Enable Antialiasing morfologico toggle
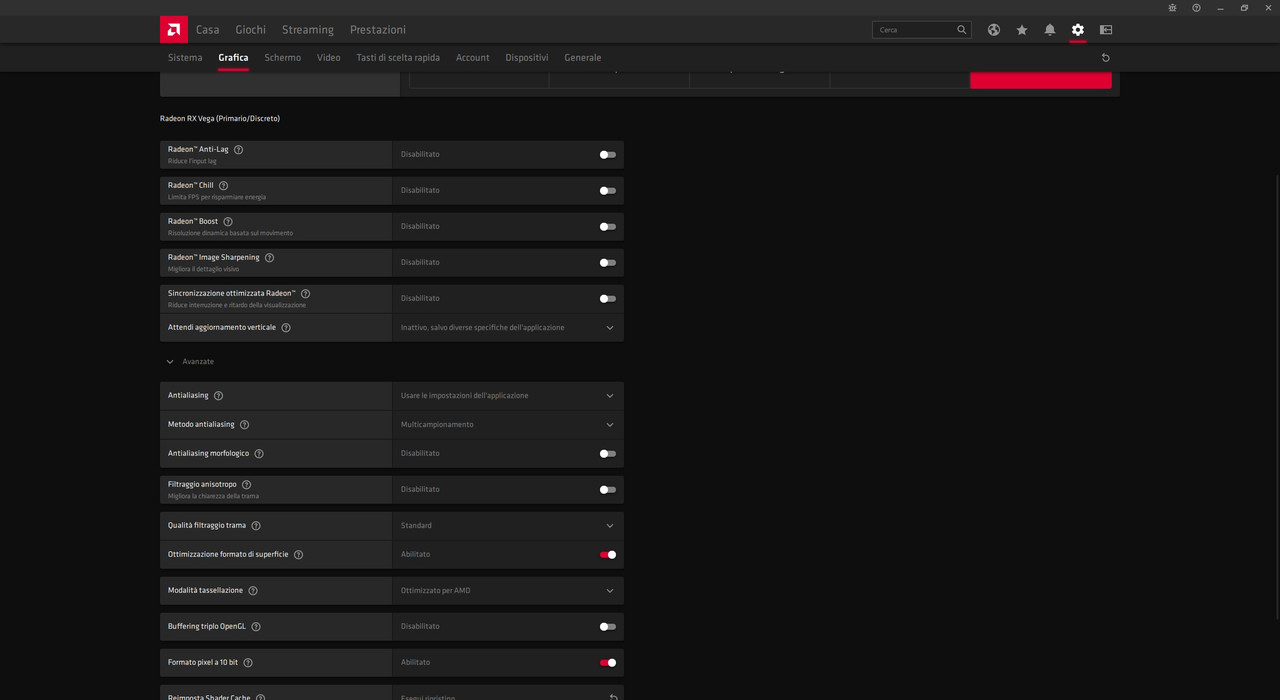 pos(608,454)
